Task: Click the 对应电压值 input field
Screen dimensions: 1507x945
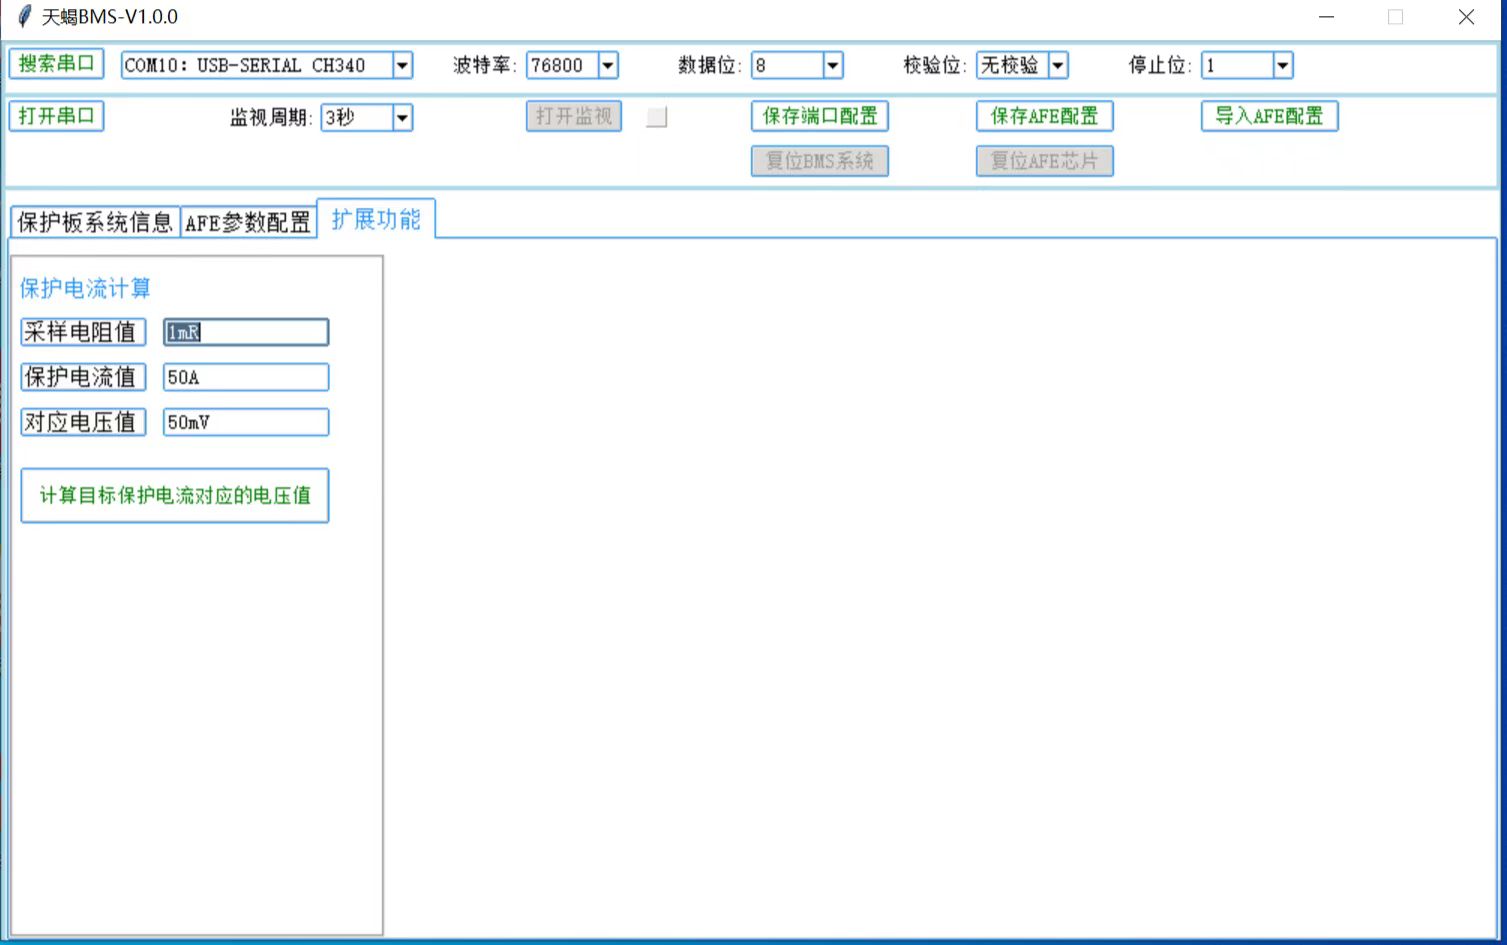Action: 246,422
